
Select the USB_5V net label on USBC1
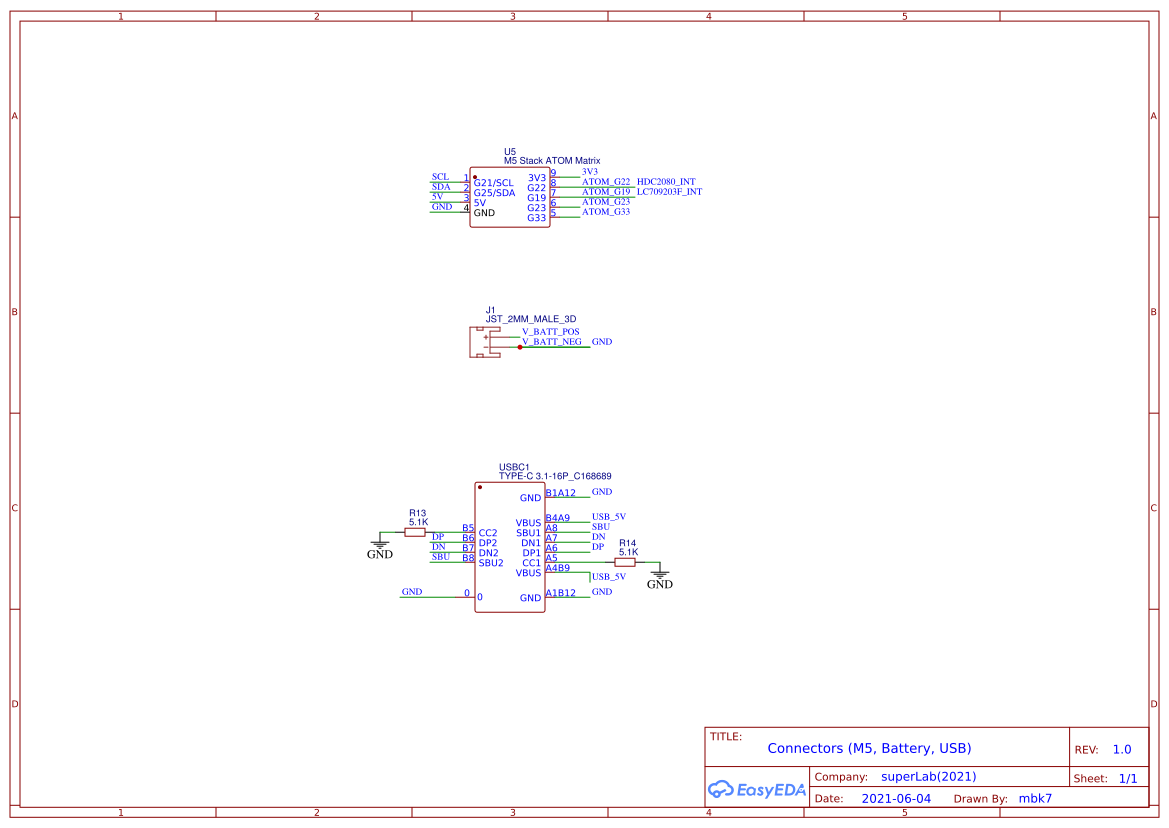(607, 517)
